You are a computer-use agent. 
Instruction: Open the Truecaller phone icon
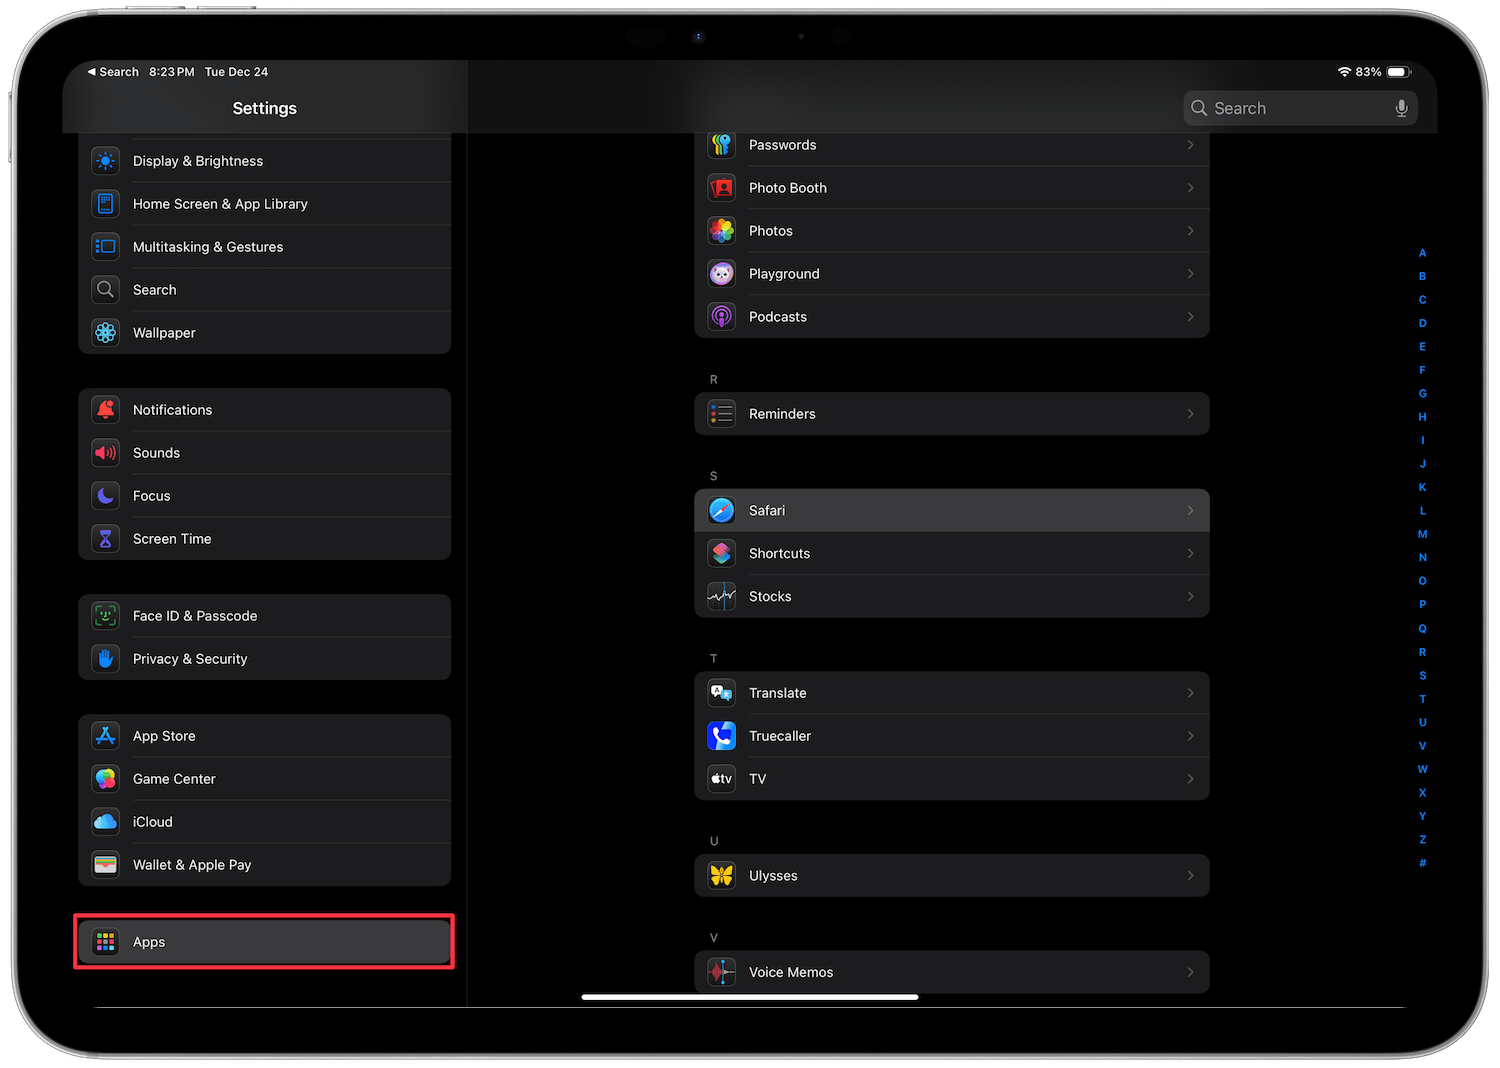pyautogui.click(x=721, y=736)
